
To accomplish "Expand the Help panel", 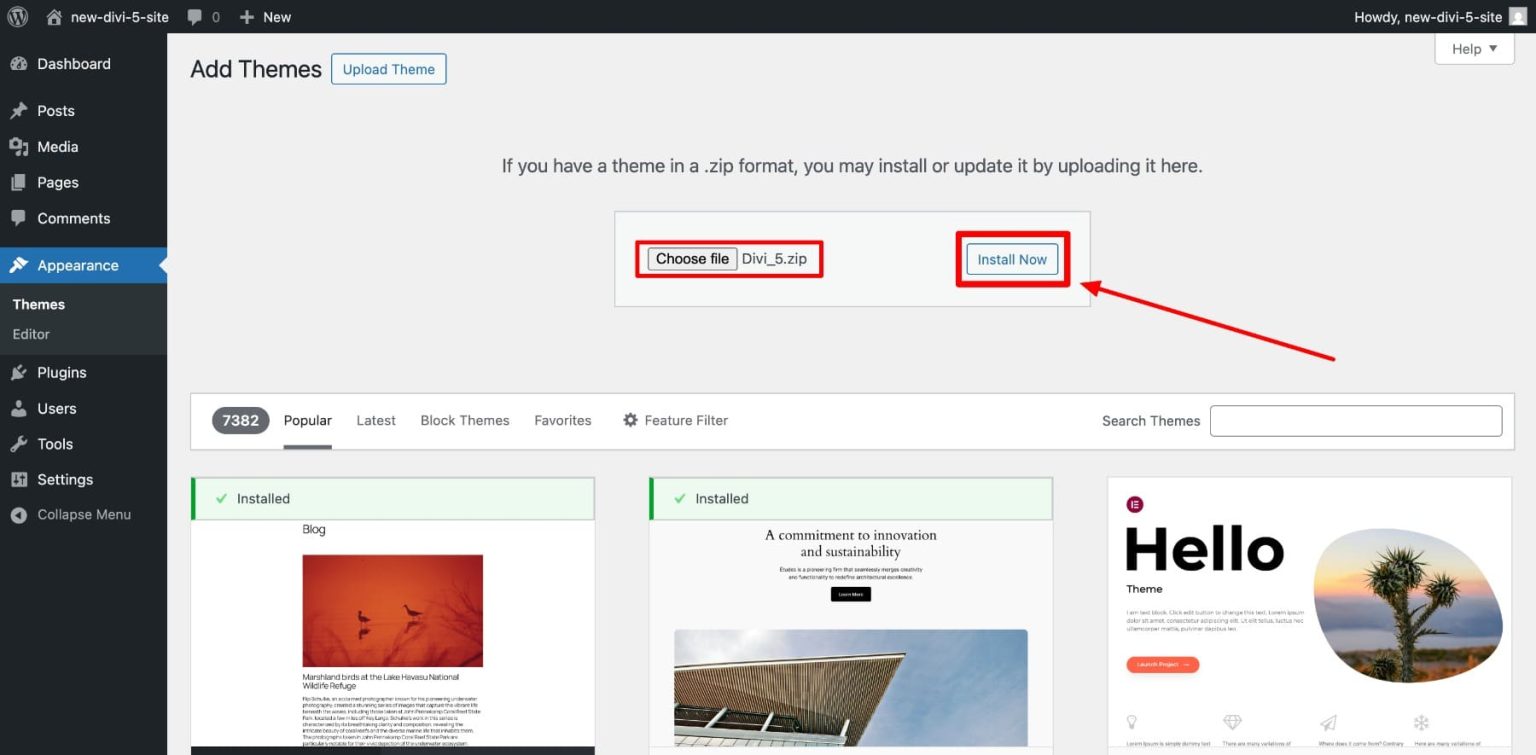I will (1473, 48).
